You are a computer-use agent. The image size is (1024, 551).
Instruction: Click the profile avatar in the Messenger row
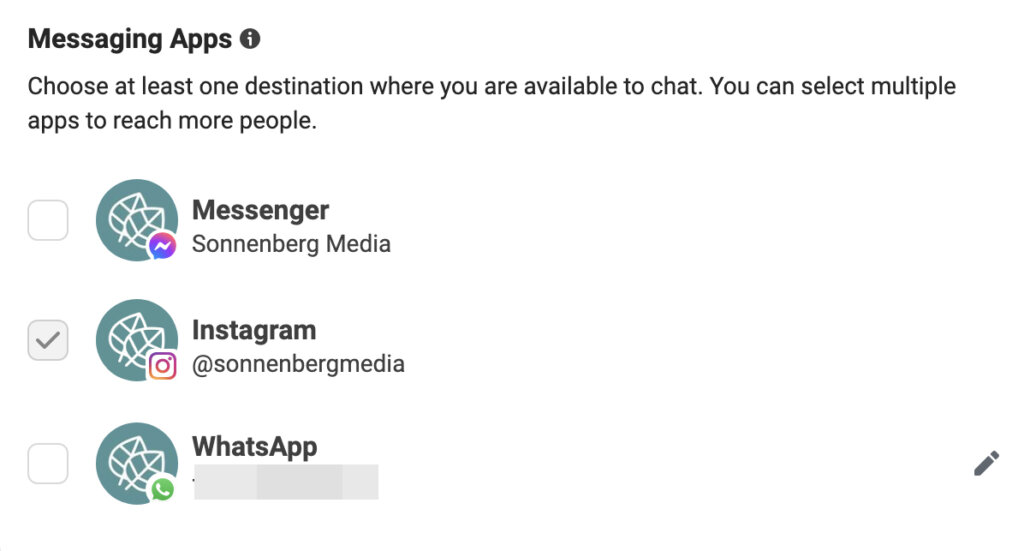point(132,216)
